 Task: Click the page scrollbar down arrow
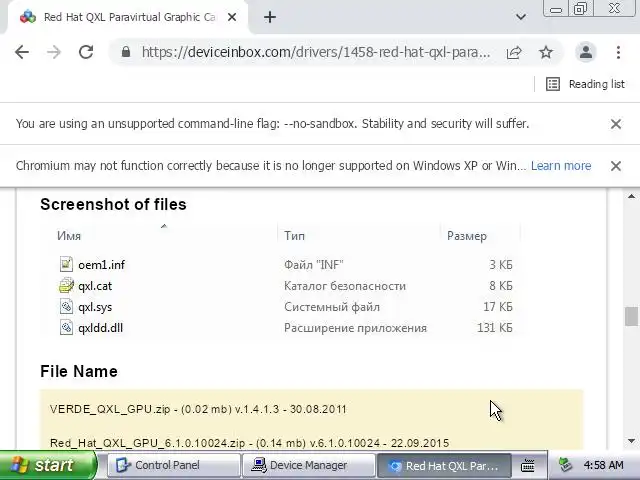[631, 441]
